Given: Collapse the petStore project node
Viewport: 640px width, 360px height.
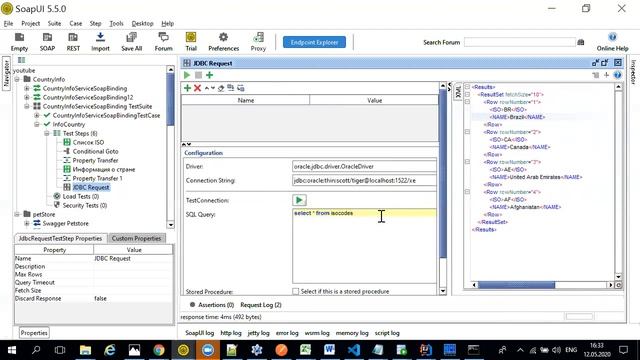Looking at the screenshot, I should point(17,214).
